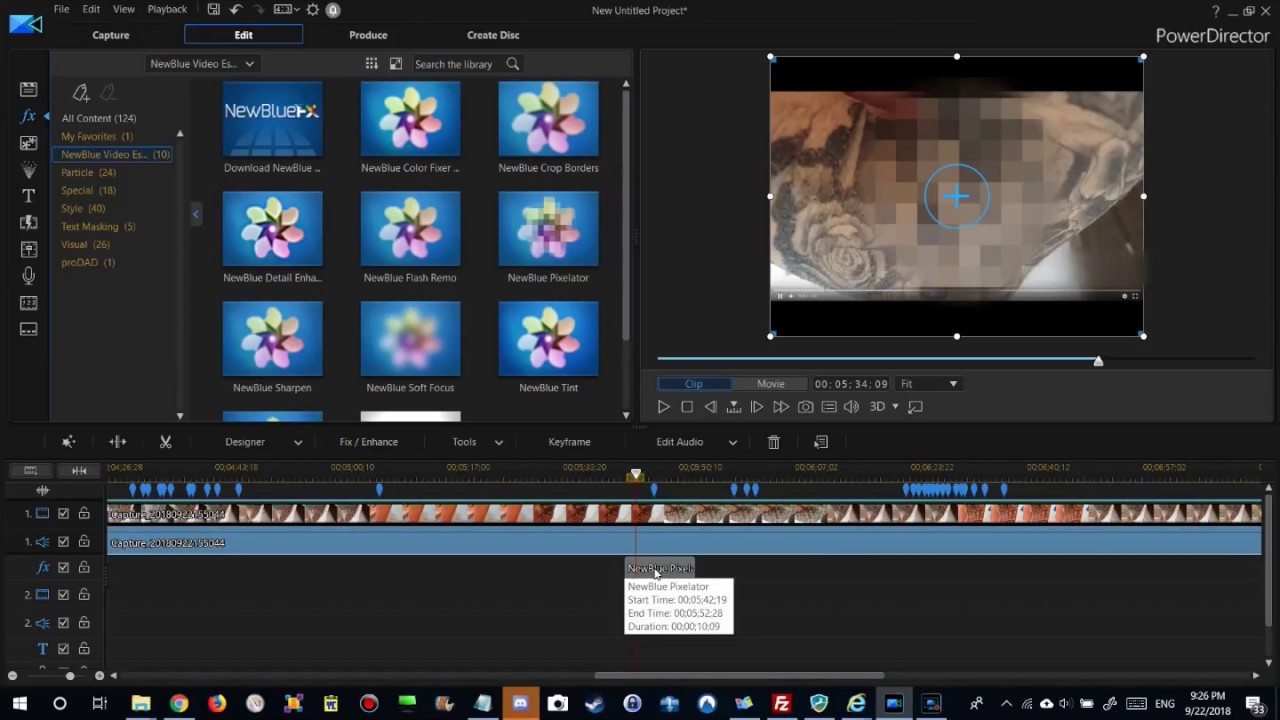Image resolution: width=1280 pixels, height=720 pixels.
Task: Take a snapshot with camera icon
Action: coord(805,407)
